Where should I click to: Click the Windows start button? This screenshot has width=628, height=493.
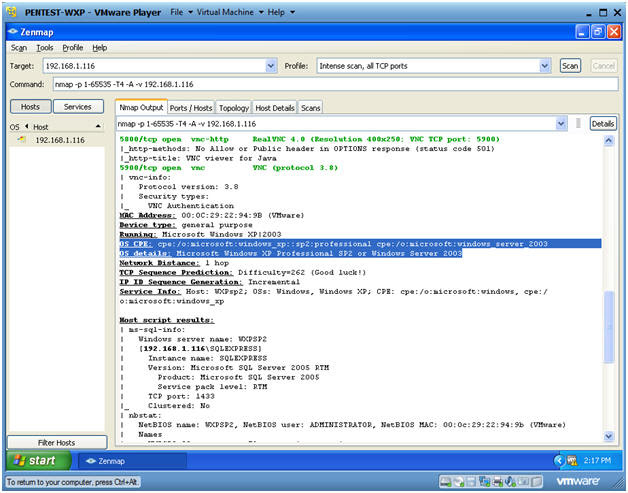pyautogui.click(x=38, y=461)
